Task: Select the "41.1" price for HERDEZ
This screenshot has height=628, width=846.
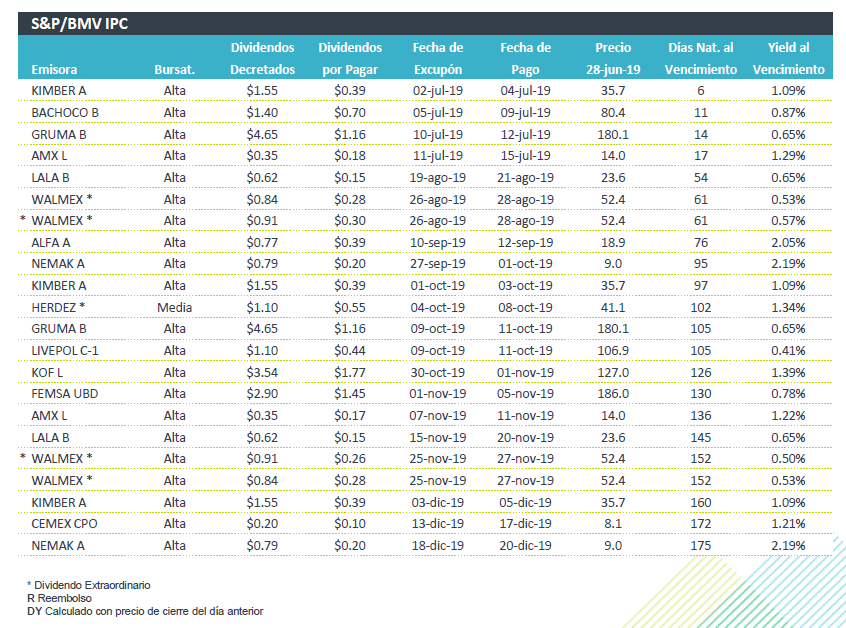Action: tap(613, 308)
